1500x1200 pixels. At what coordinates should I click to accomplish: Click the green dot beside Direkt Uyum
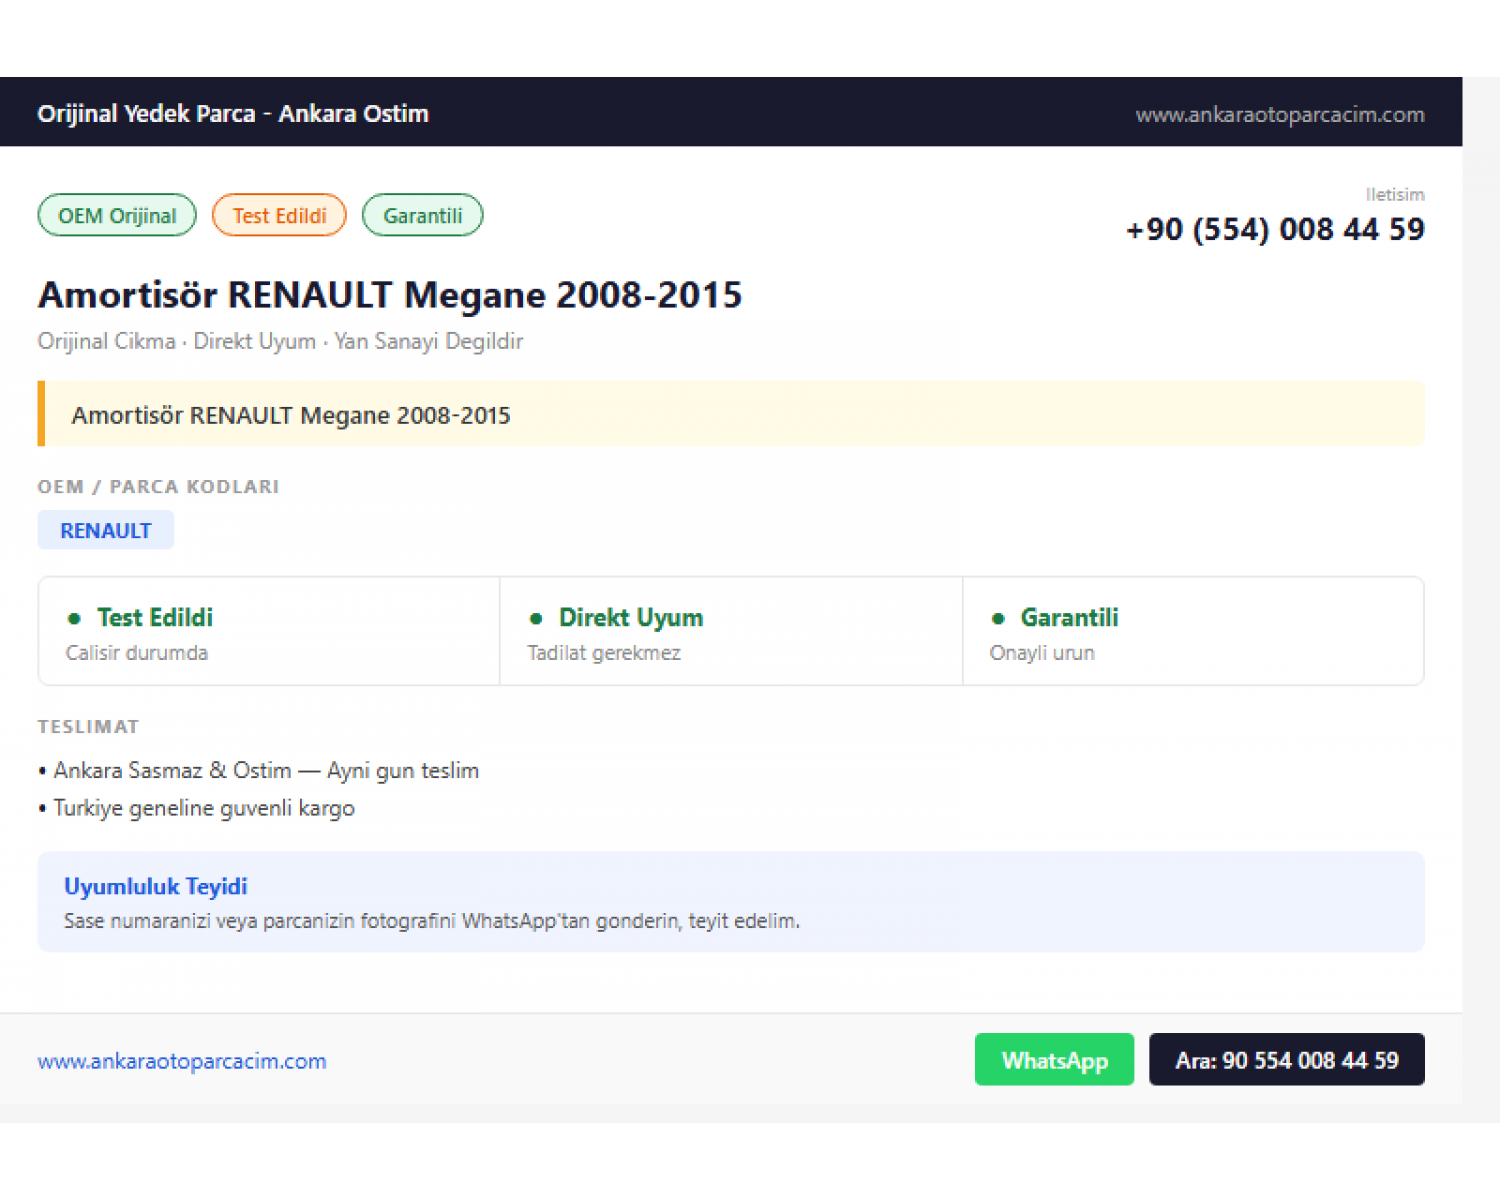point(536,618)
